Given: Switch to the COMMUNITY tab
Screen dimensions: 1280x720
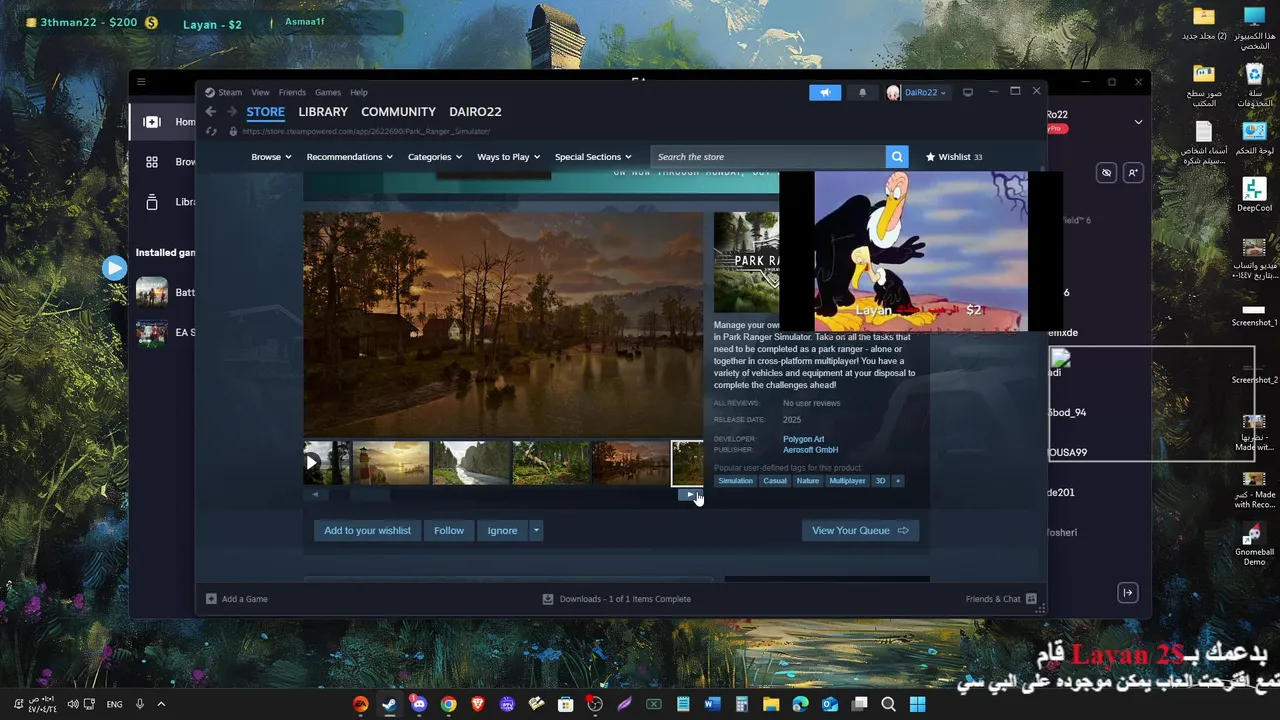Looking at the screenshot, I should (398, 112).
